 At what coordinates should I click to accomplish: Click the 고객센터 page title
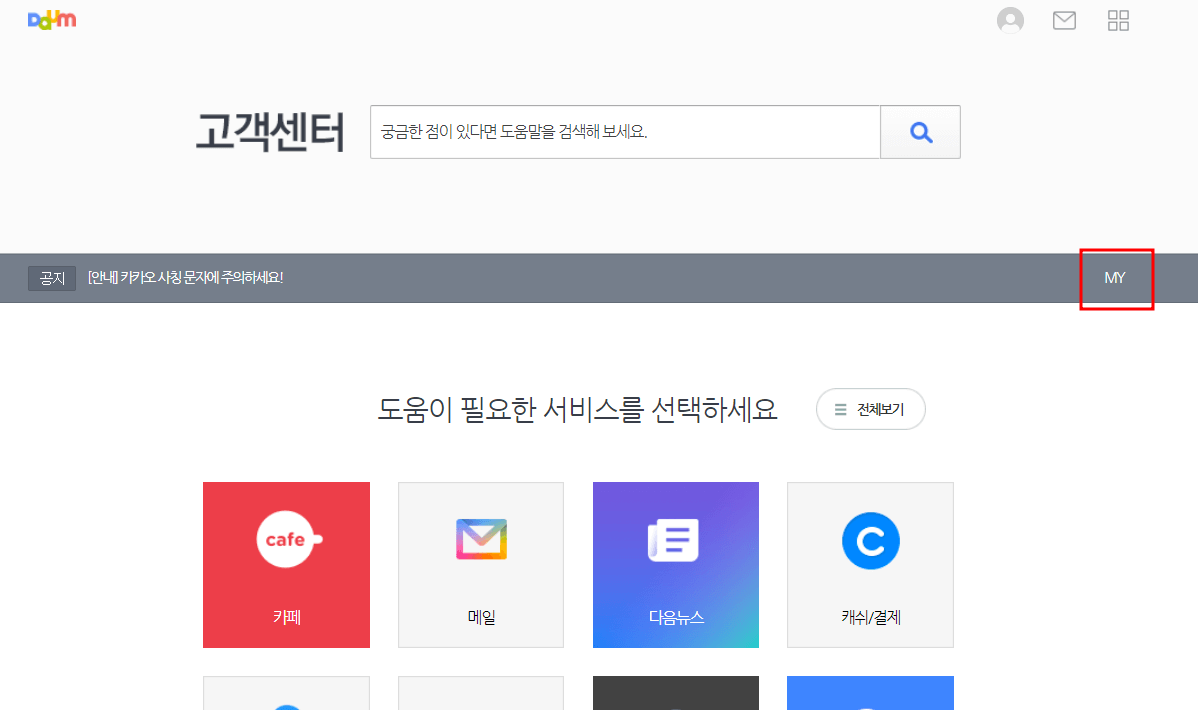(268, 131)
